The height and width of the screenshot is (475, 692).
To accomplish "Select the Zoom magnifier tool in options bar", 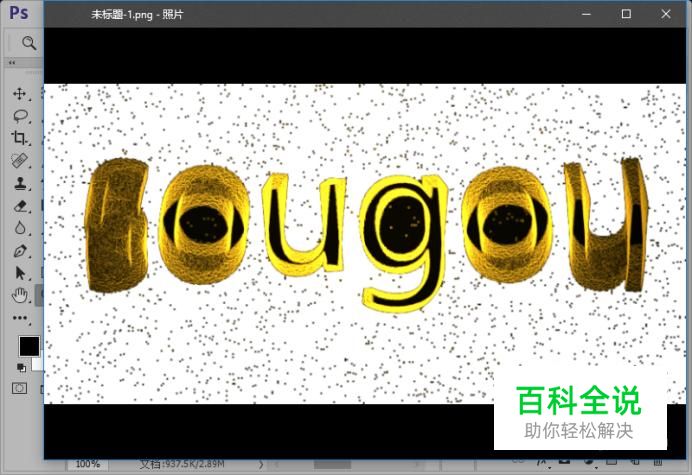I will pos(29,43).
